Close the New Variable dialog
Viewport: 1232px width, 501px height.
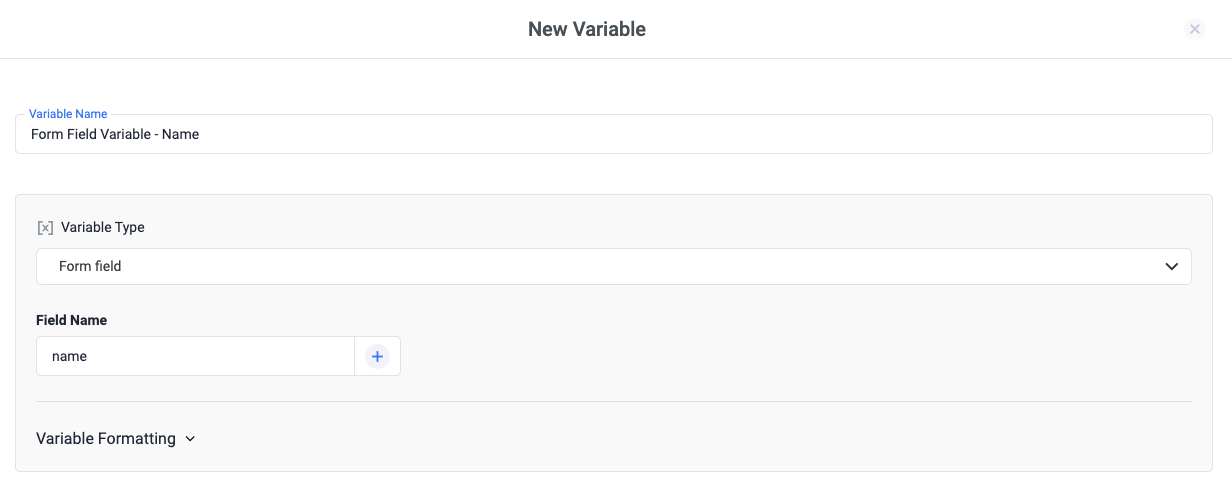(x=1195, y=29)
